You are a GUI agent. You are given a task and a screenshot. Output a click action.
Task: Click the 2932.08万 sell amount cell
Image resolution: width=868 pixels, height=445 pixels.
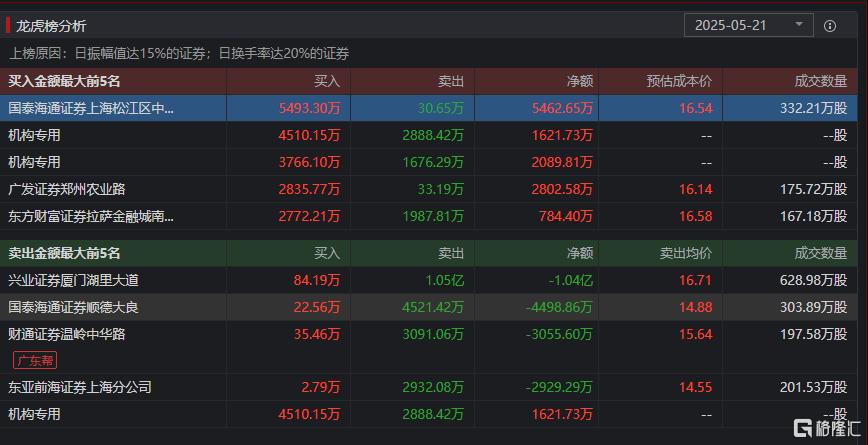click(433, 387)
